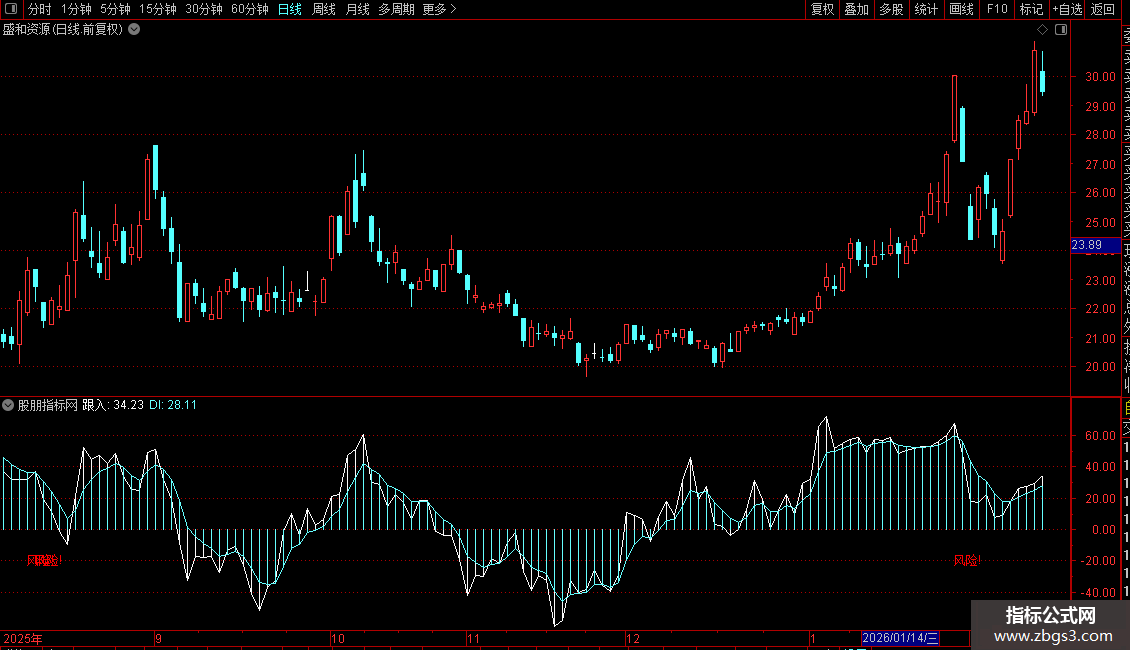Click the 跟入: 34.23 indicator value
The height and width of the screenshot is (650, 1130).
tap(113, 405)
